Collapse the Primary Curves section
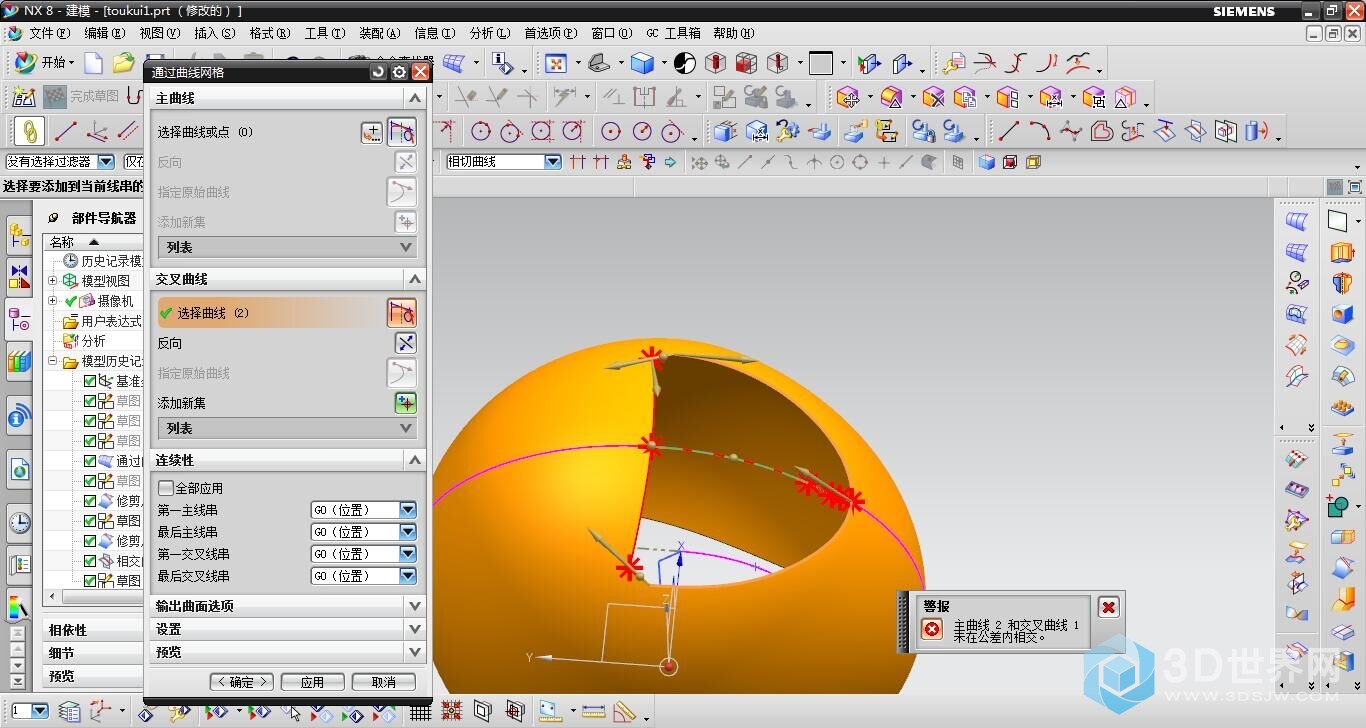Viewport: 1366px width, 728px height. 416,98
